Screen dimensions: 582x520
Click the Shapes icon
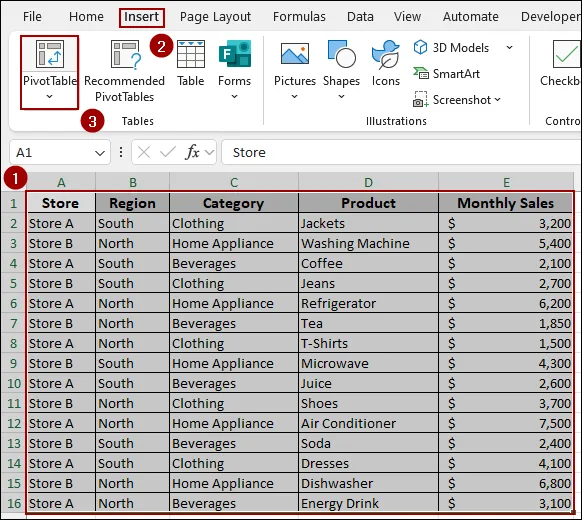coord(341,54)
